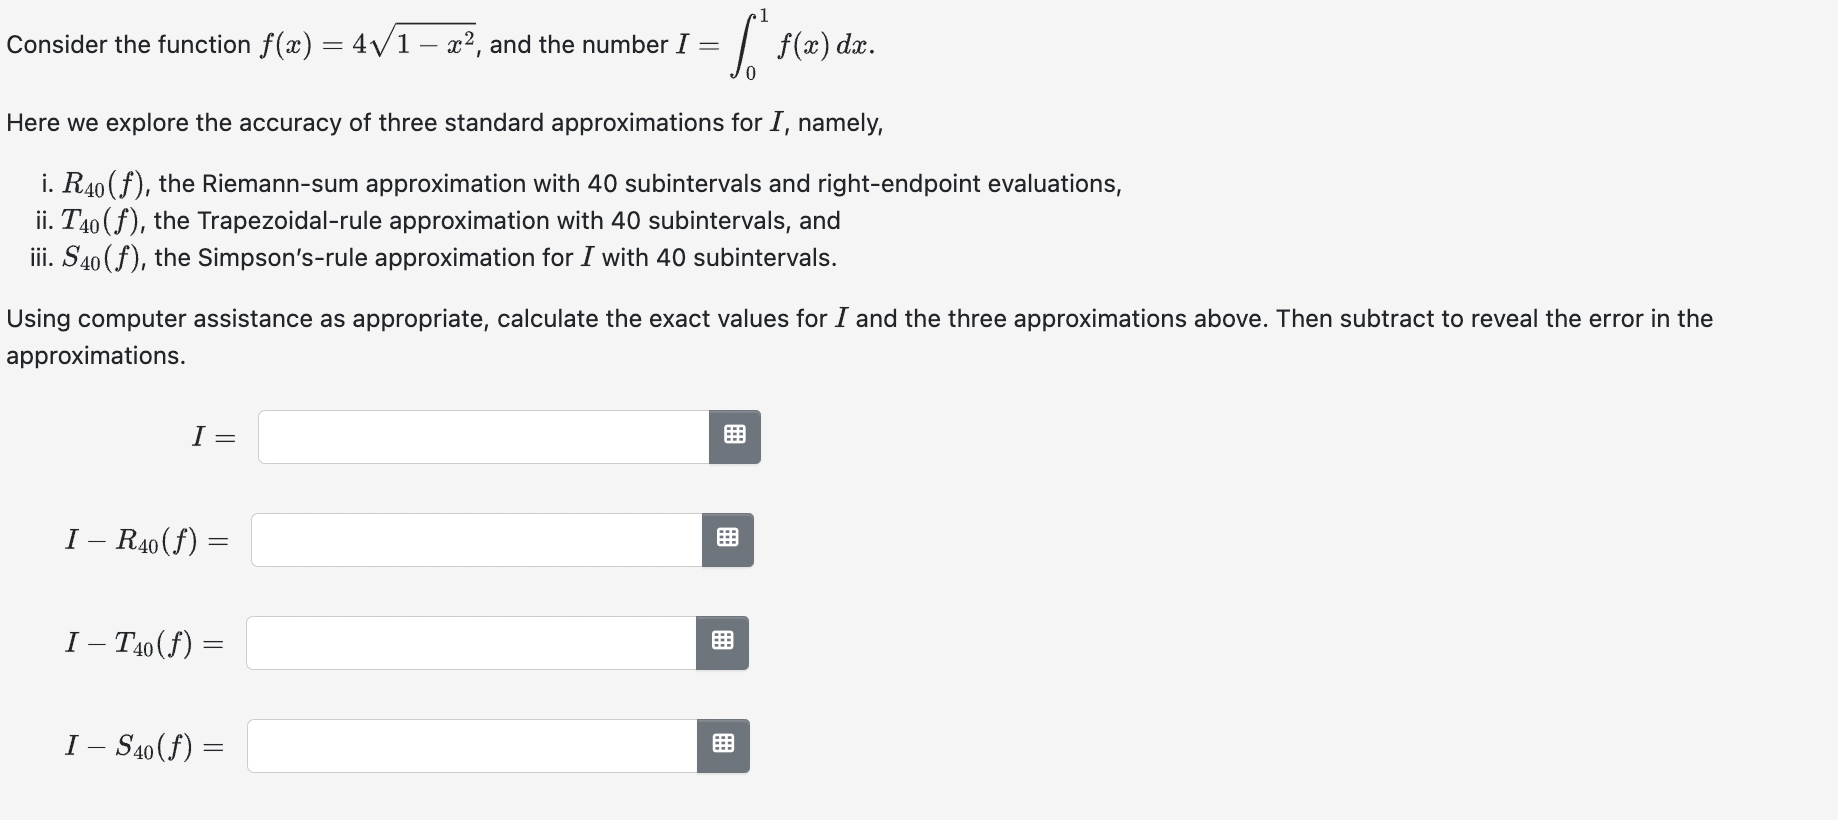Select the keypad button on the R40 error row
Screen dimensions: 1838x820
[728, 539]
